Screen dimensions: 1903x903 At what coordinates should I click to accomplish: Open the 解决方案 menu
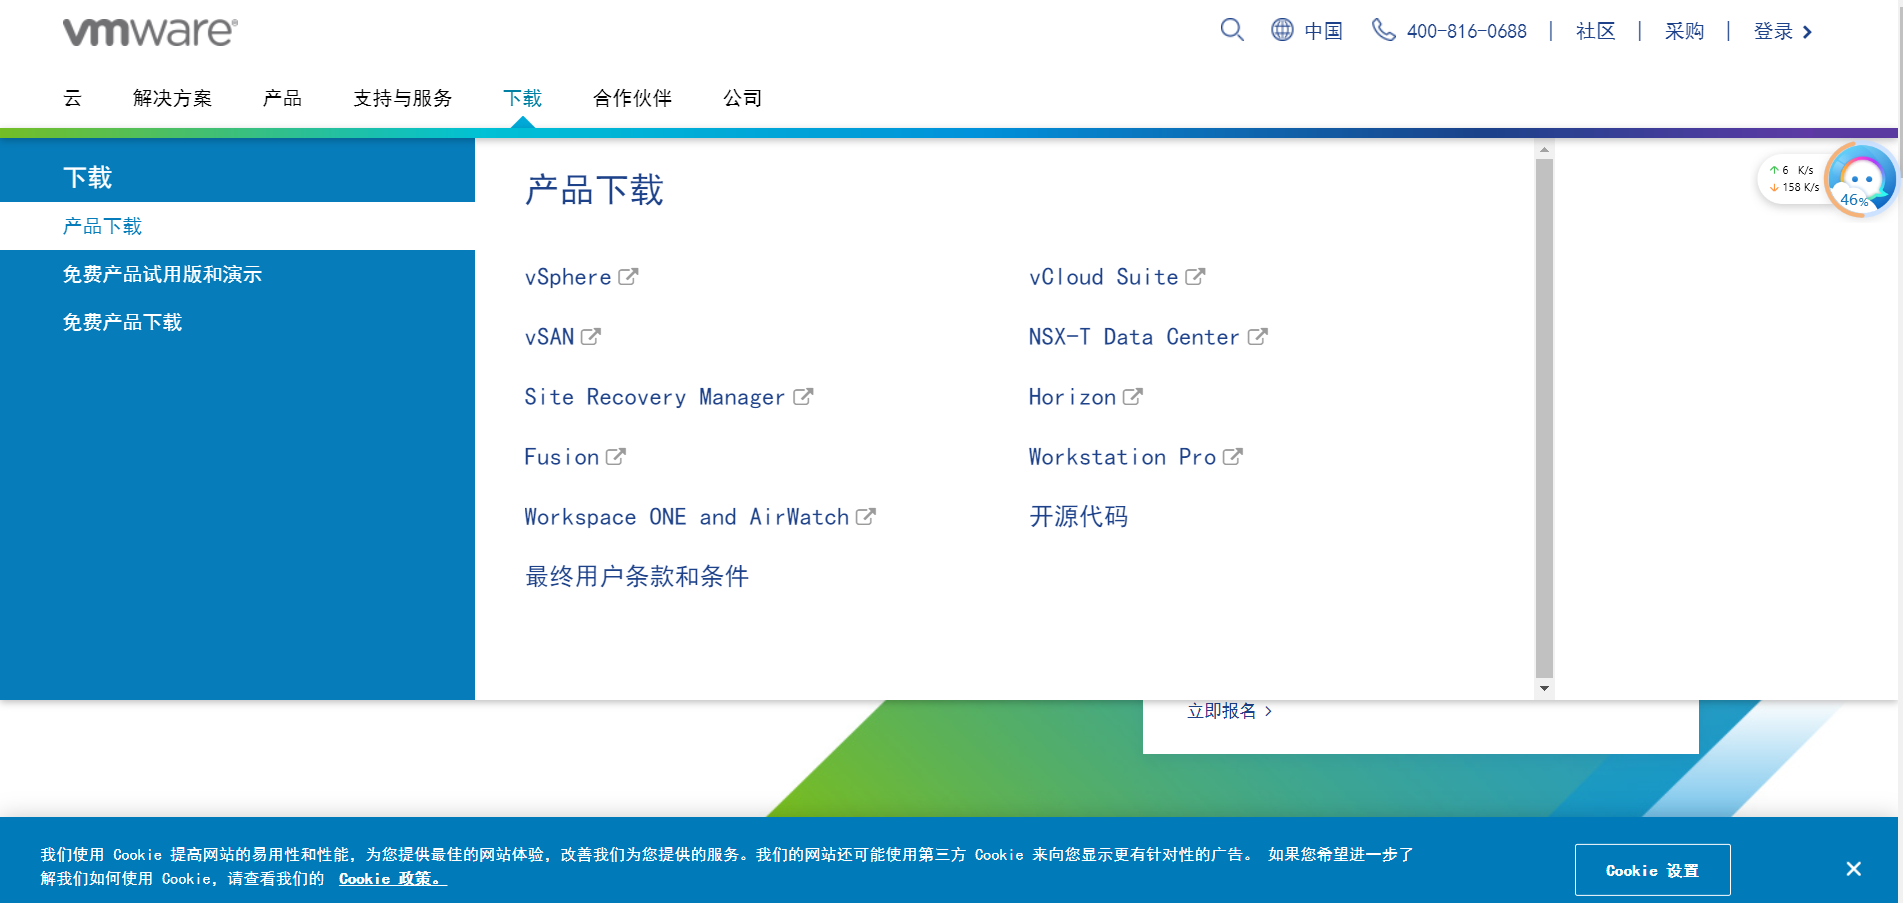tap(172, 98)
